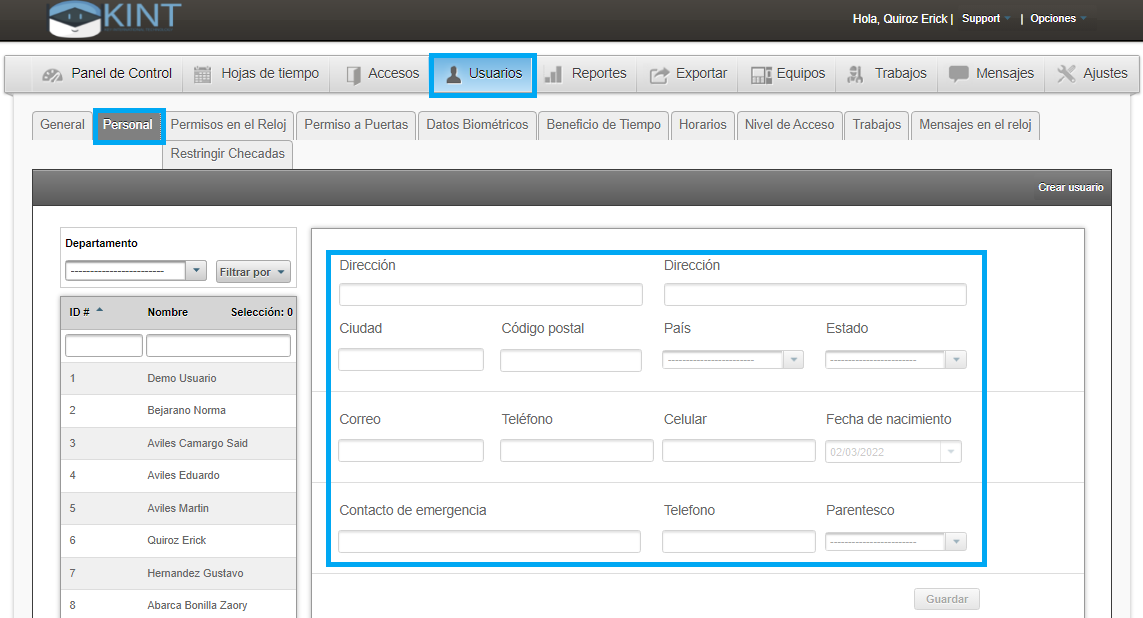1143x618 pixels.
Task: Select the Exportar arrow icon
Action: pos(660,75)
